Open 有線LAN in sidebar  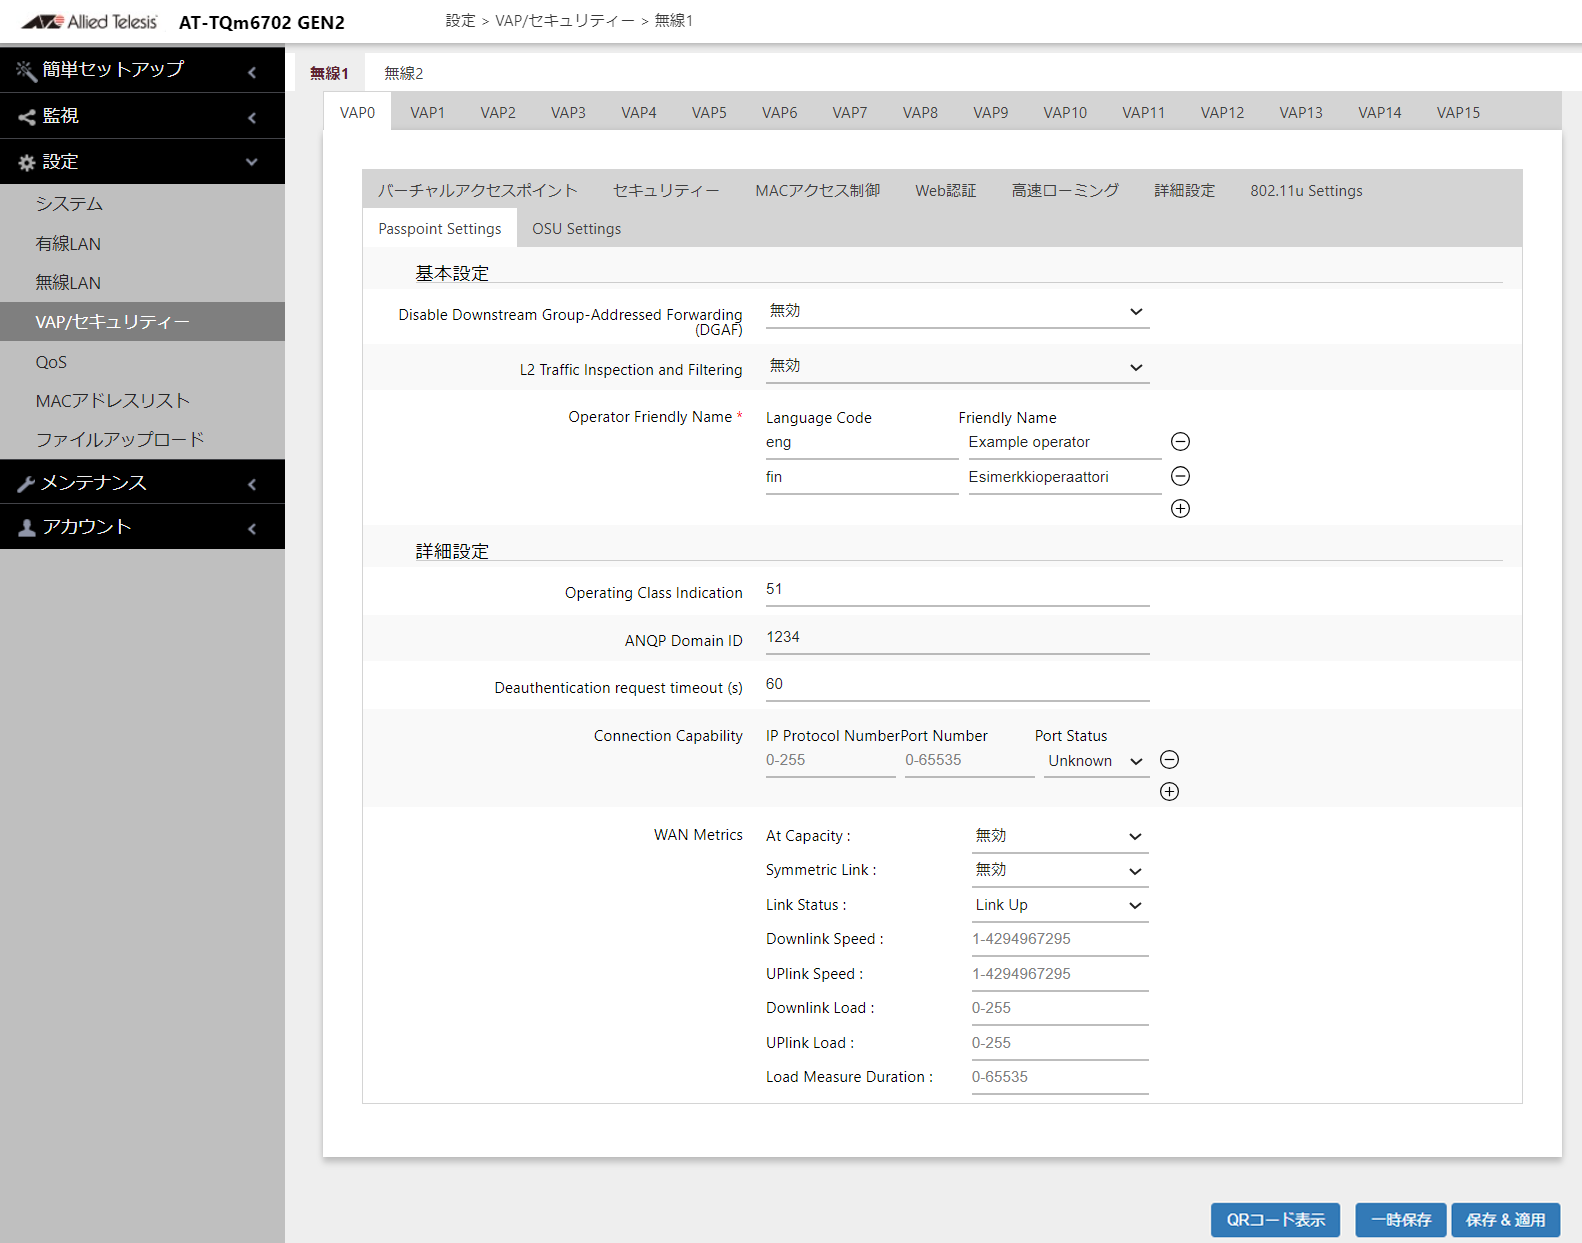point(142,244)
